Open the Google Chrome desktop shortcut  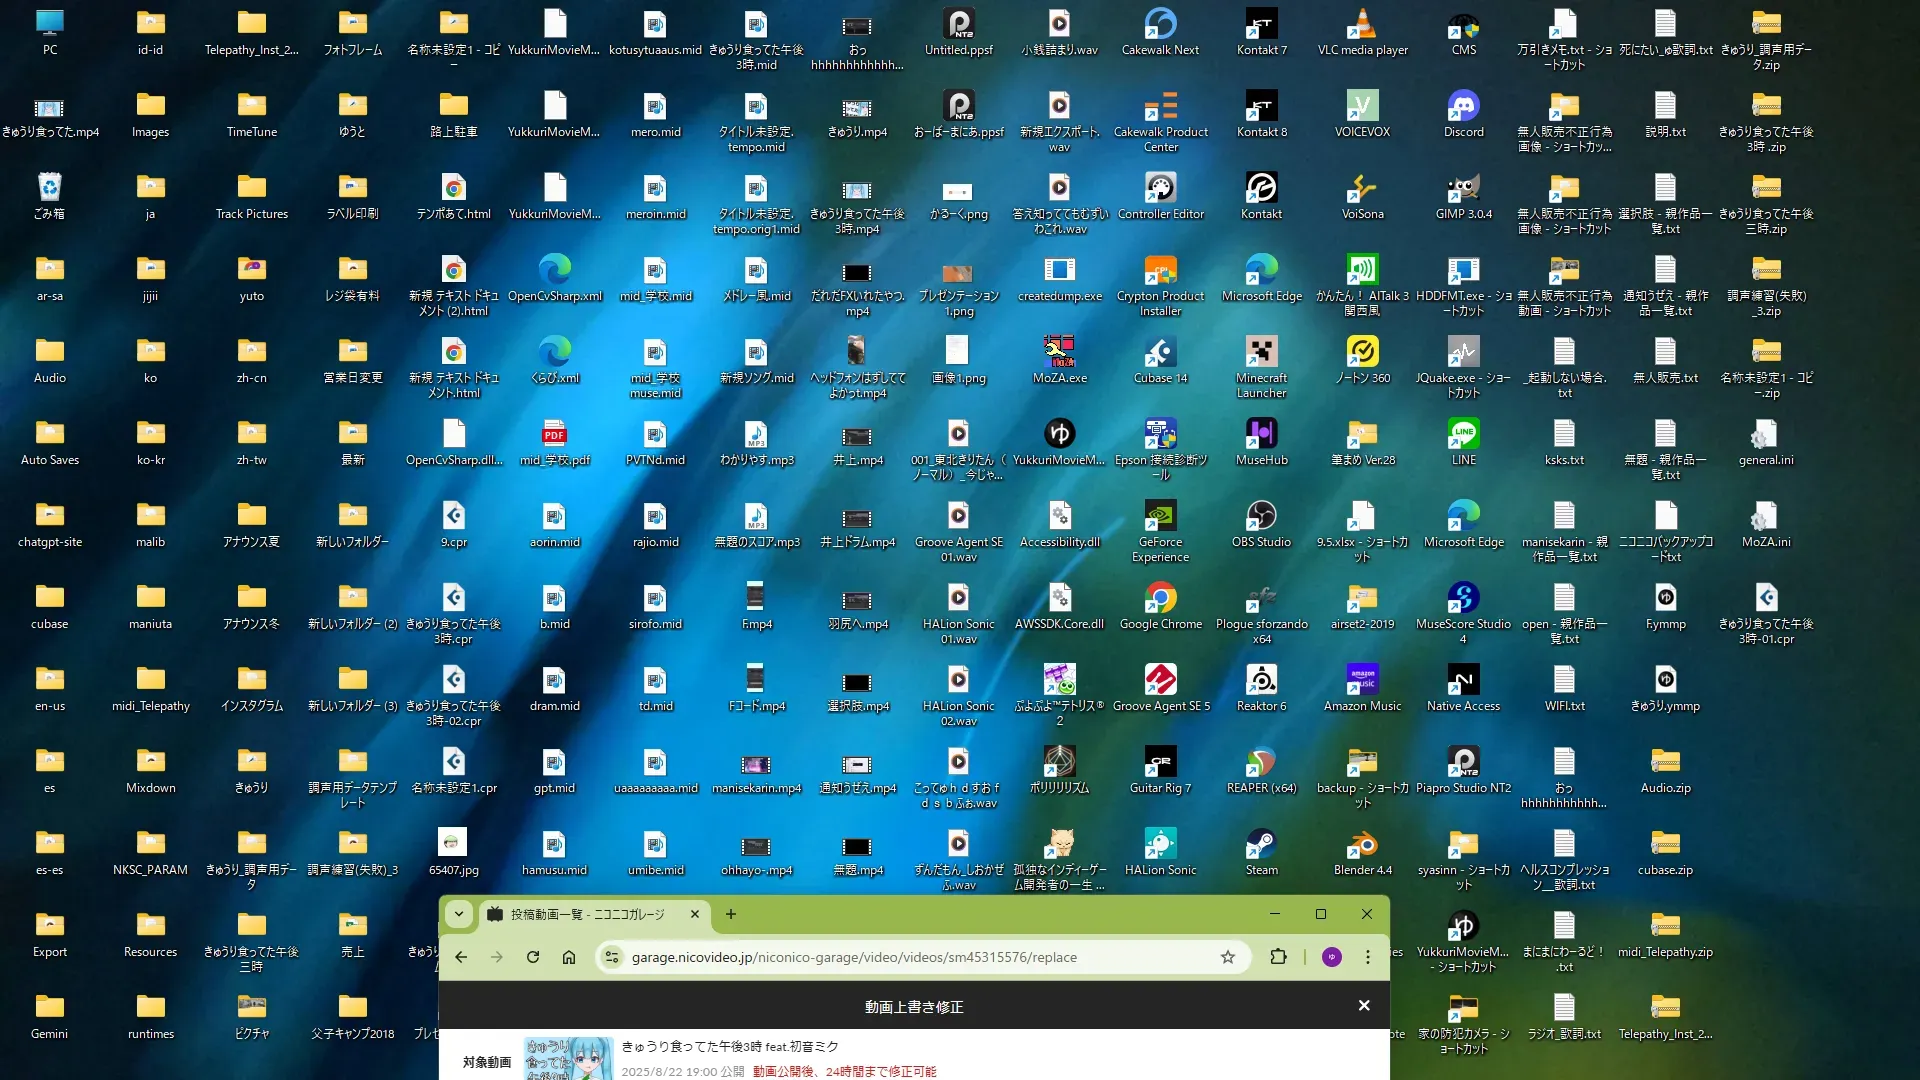tap(1160, 598)
